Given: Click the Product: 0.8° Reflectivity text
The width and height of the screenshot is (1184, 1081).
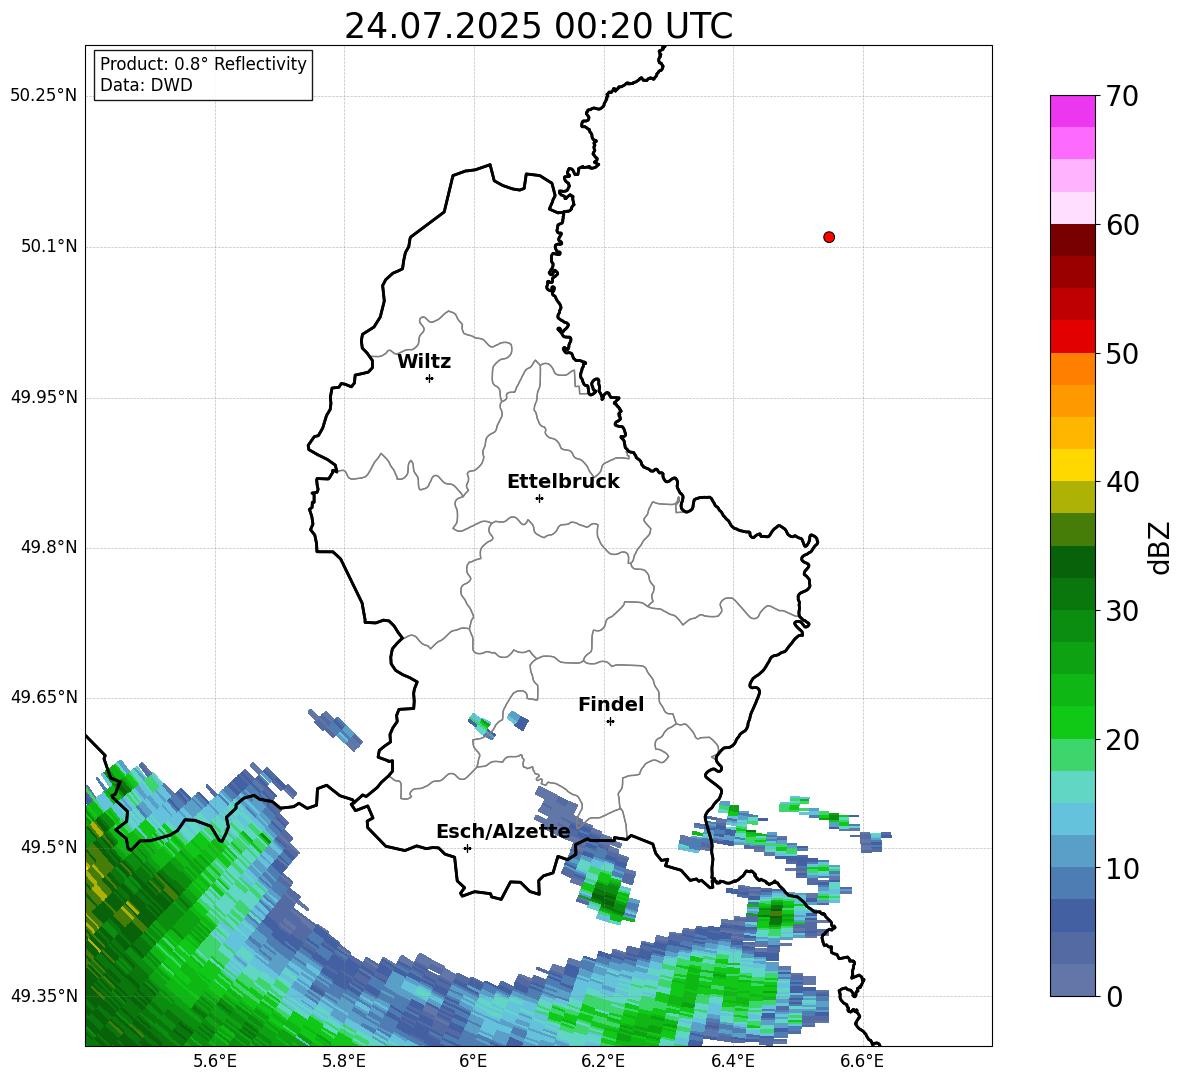Looking at the screenshot, I should click(x=203, y=64).
